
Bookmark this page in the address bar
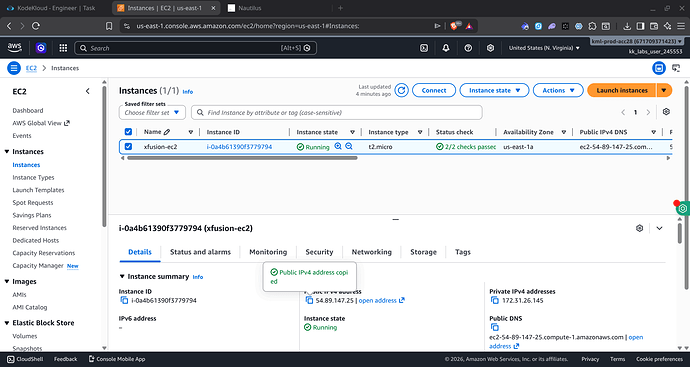[109, 26]
